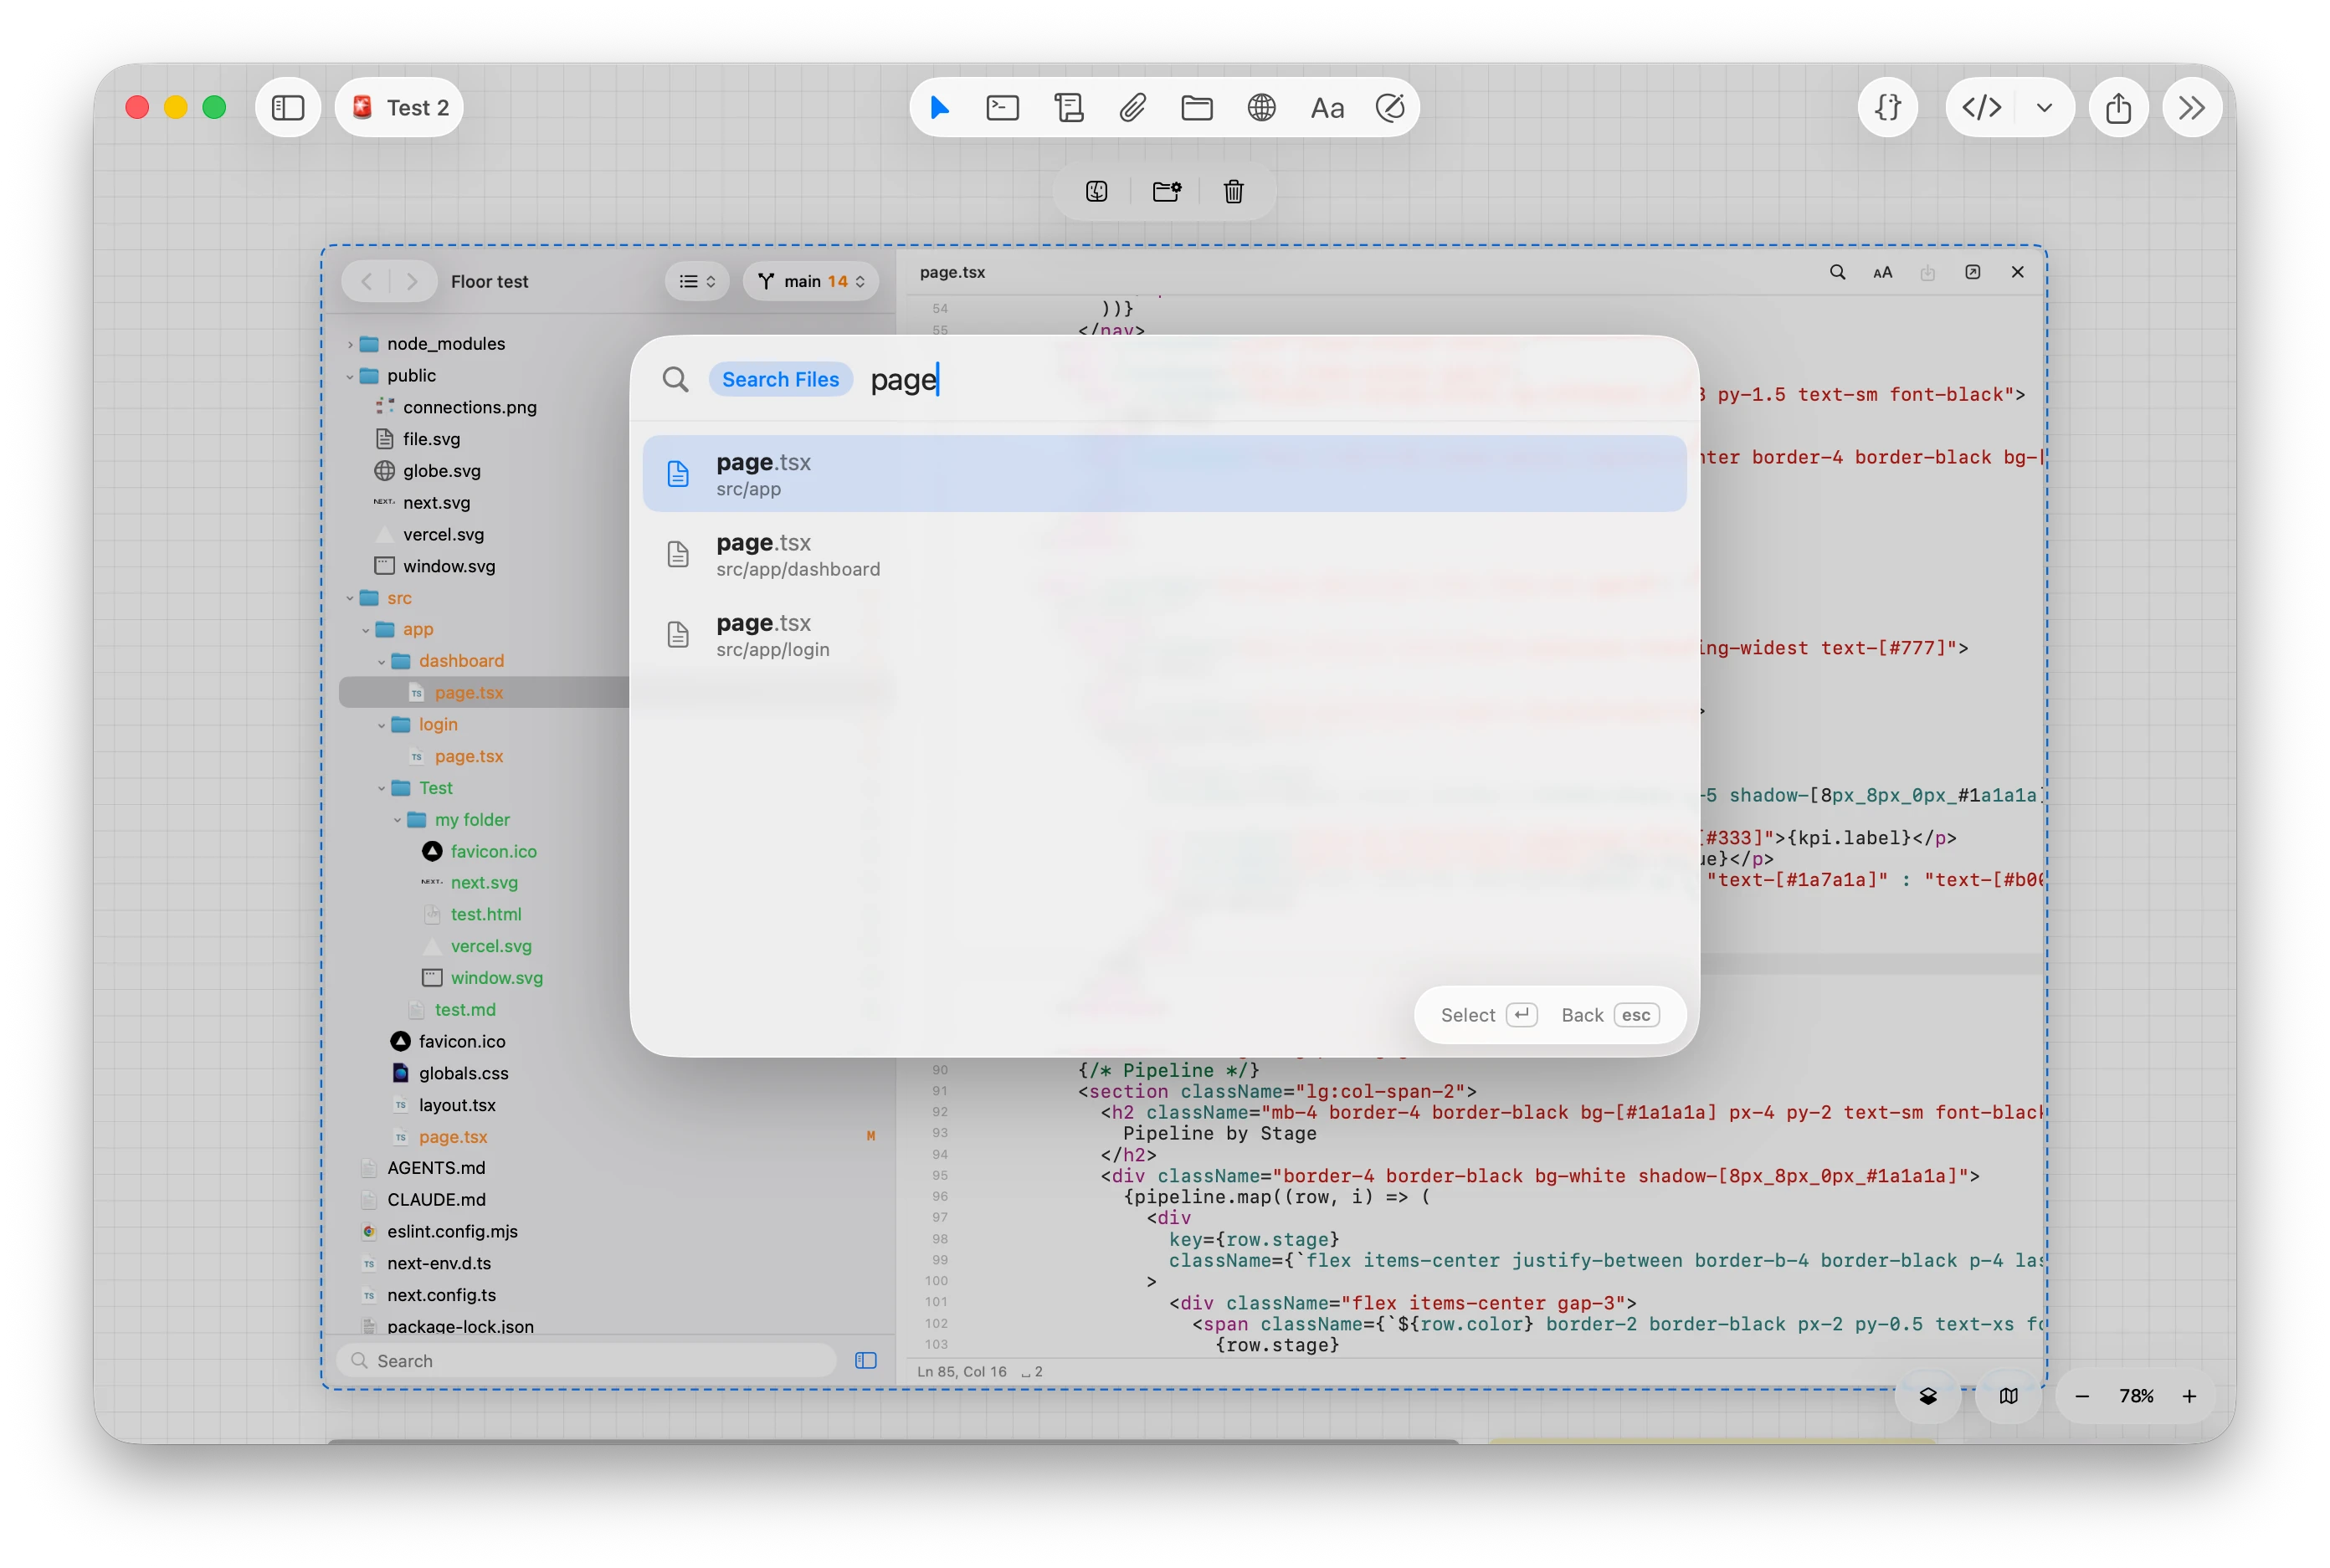Click the 78% zoom level
2330x1568 pixels.
pyautogui.click(x=2135, y=1396)
